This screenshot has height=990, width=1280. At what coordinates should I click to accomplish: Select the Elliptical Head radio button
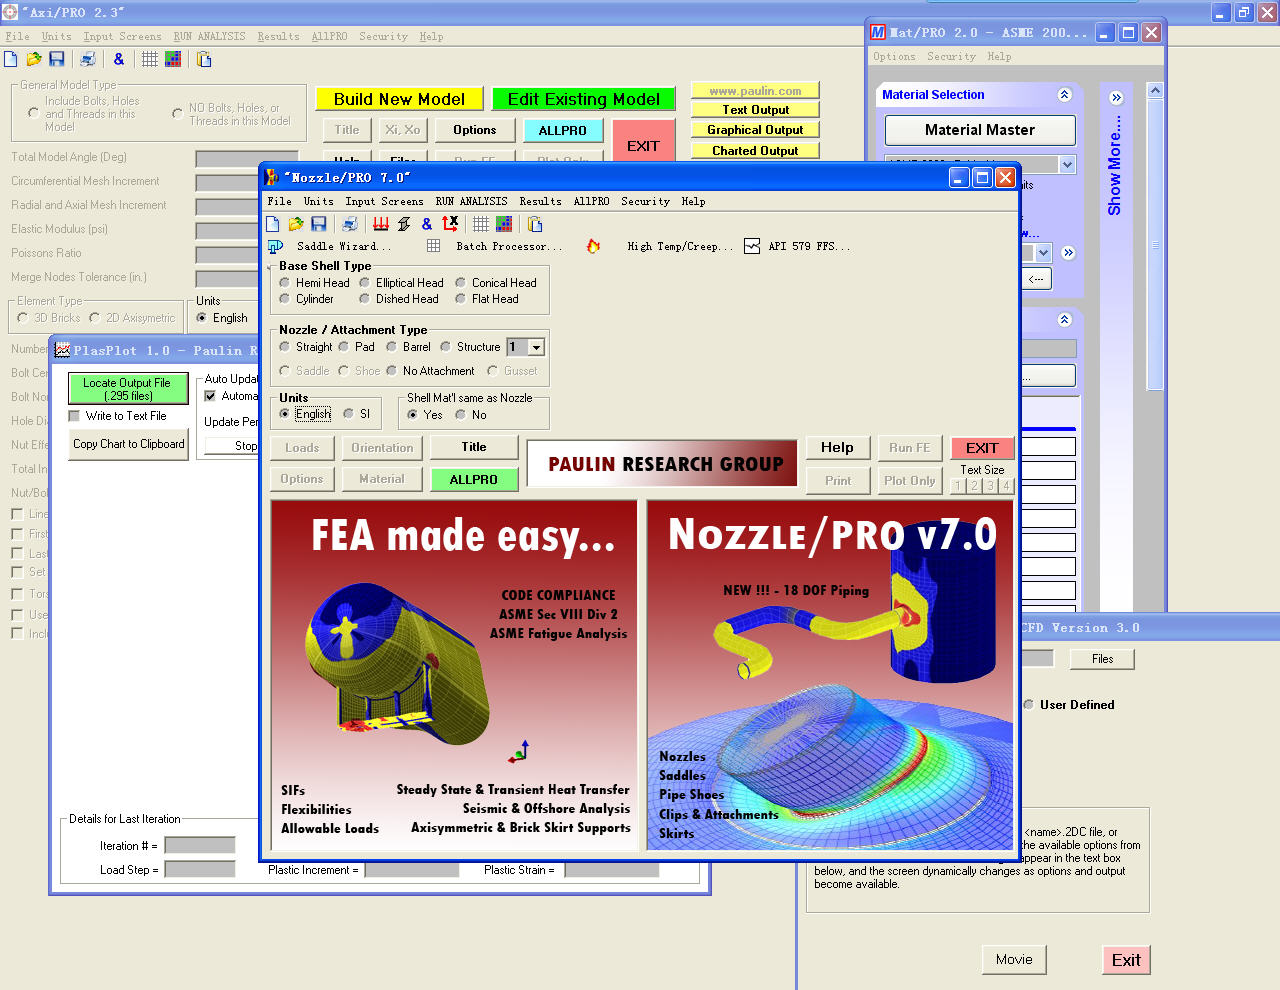pyautogui.click(x=365, y=283)
